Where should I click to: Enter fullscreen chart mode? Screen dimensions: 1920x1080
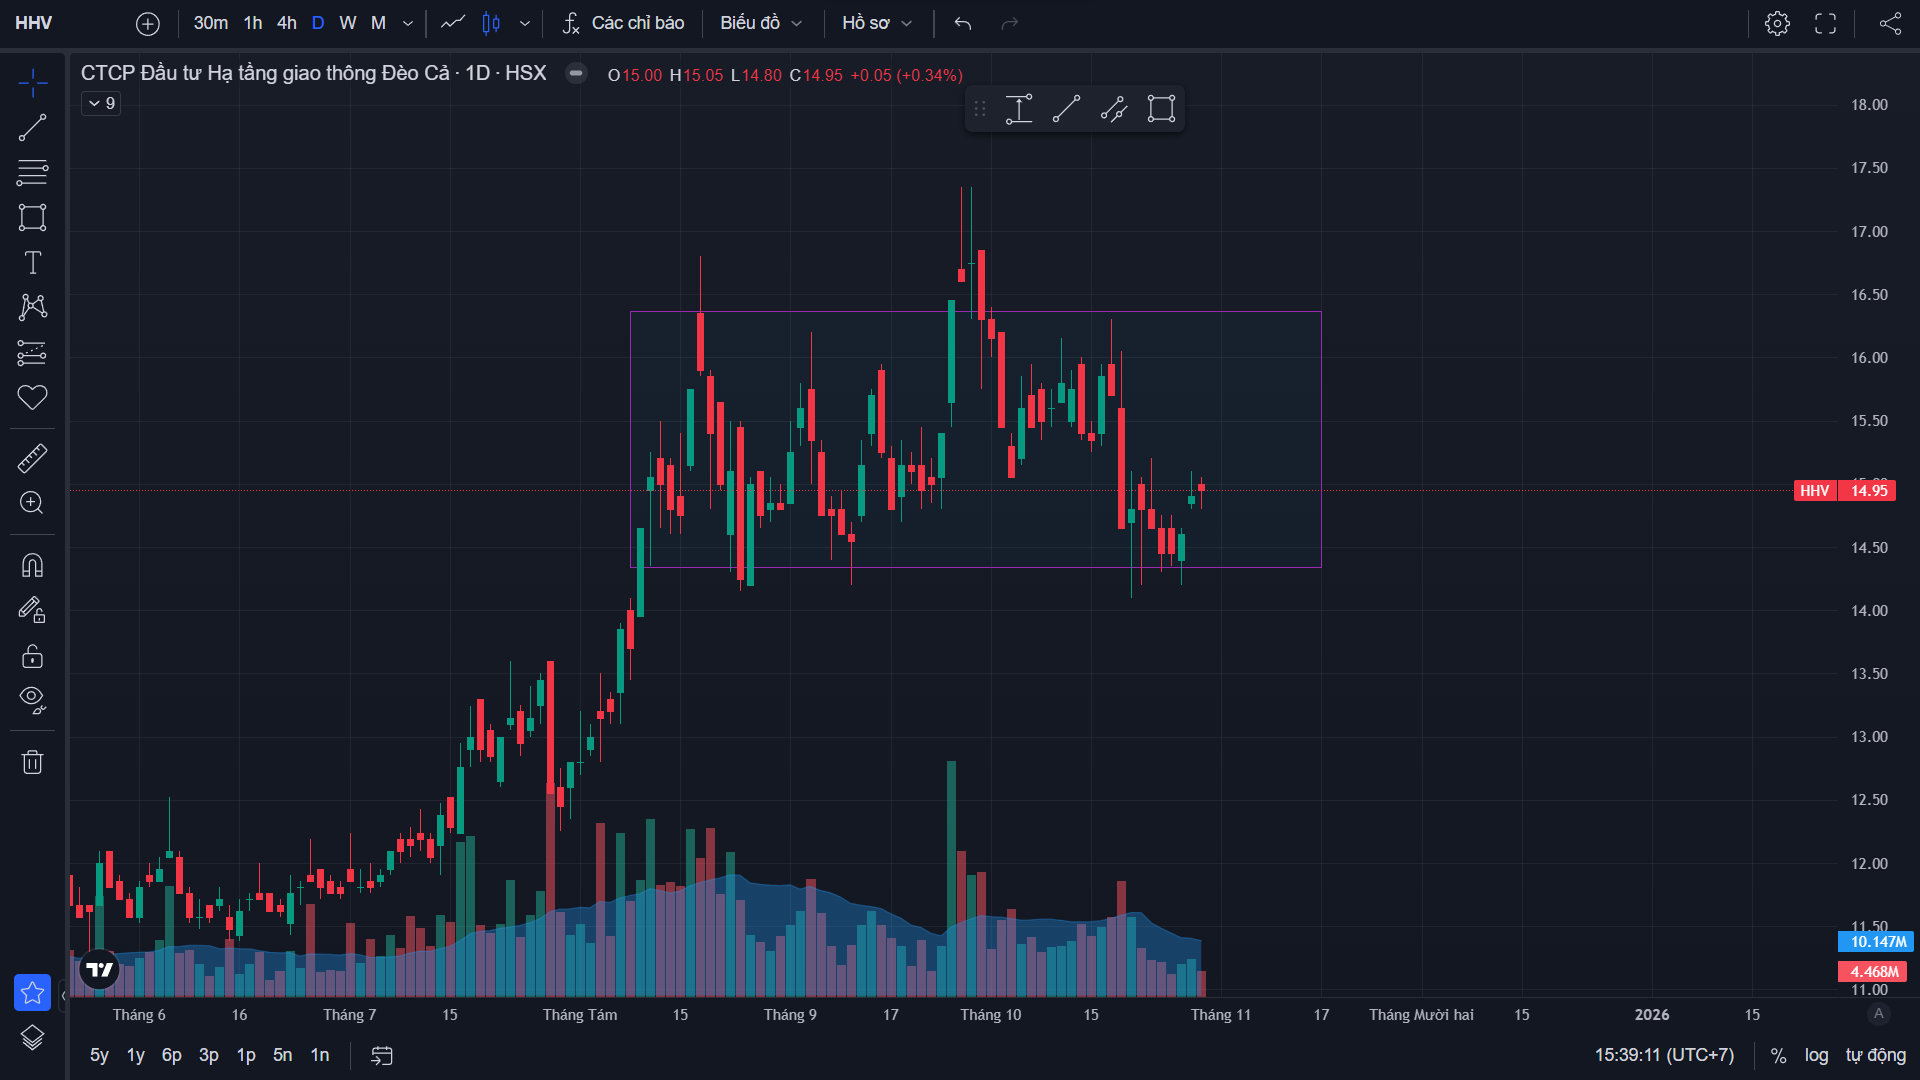1825,23
